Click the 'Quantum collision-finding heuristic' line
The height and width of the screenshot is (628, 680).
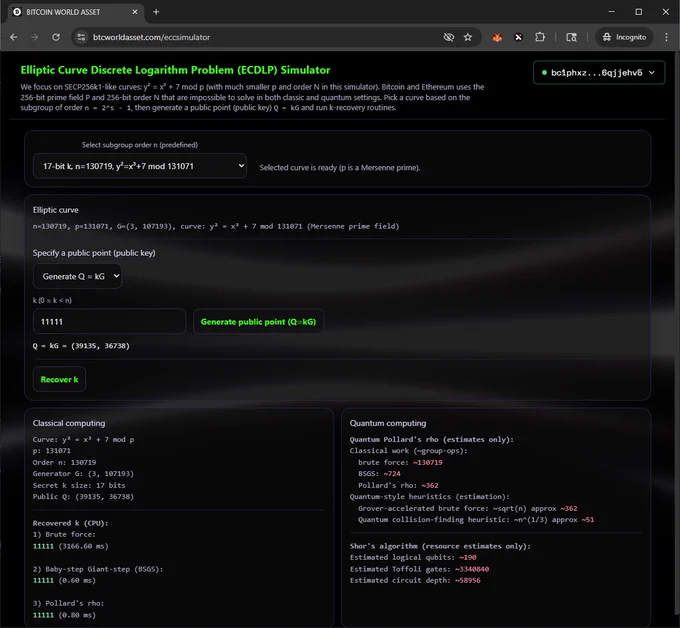pos(476,520)
